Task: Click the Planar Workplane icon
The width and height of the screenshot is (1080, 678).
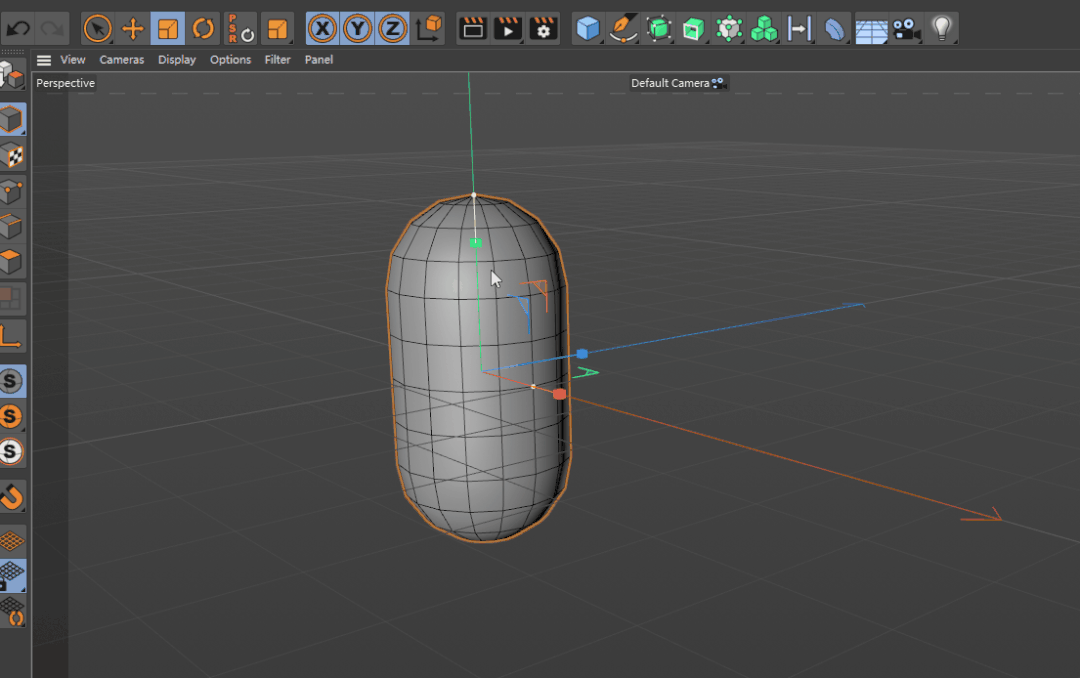Action: point(12,611)
